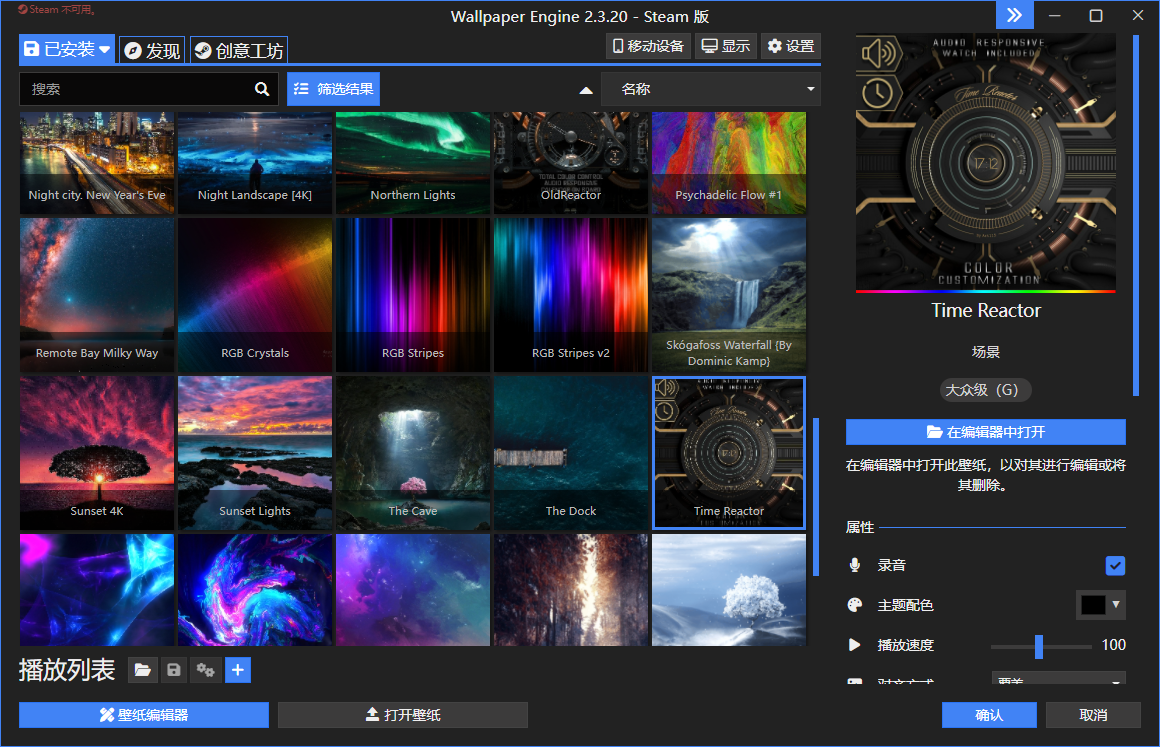Add new playlist with plus icon
Image resolution: width=1160 pixels, height=747 pixels.
click(237, 670)
